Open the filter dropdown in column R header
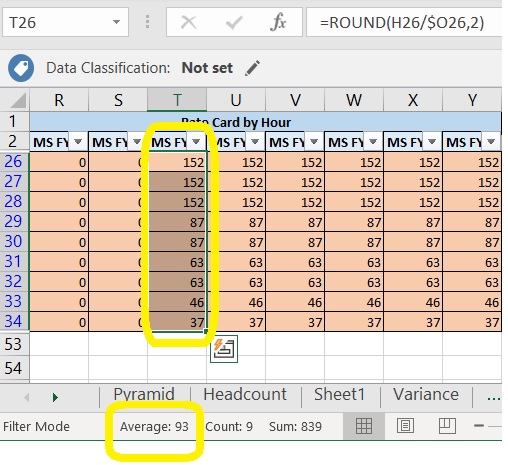This screenshot has height=465, width=508. pyautogui.click(x=78, y=142)
